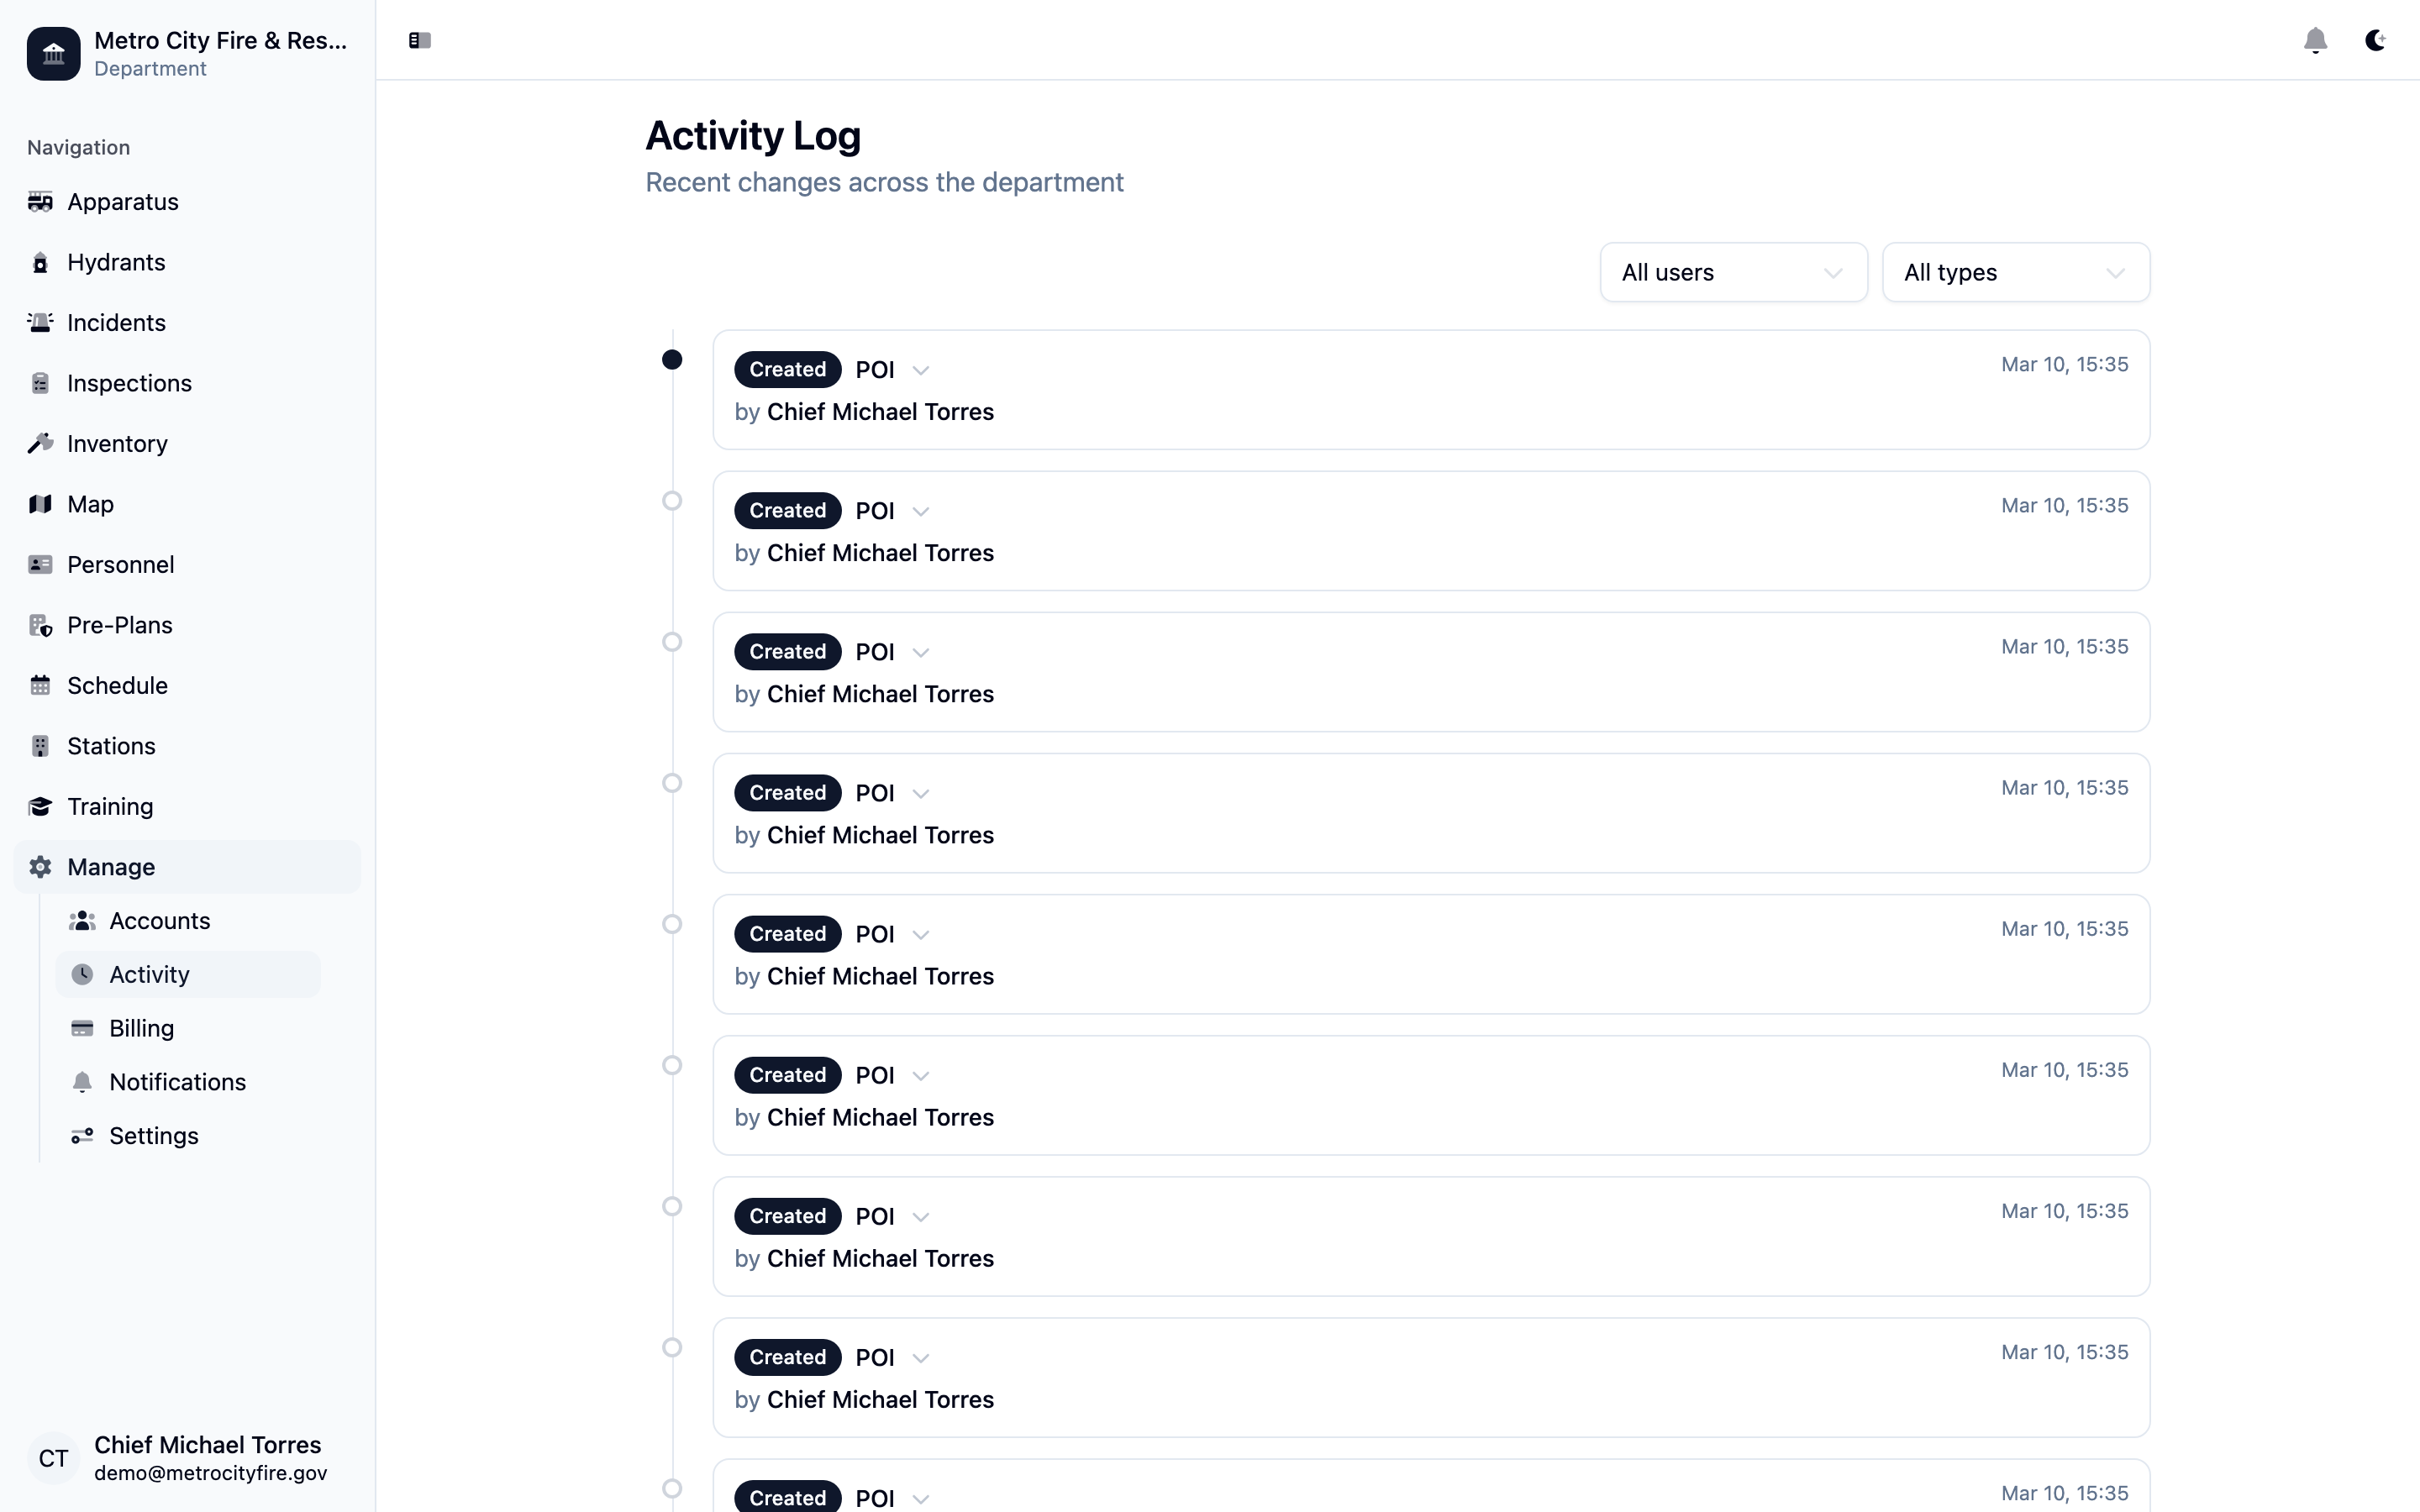Open the notifications bell in header
This screenshot has height=1512, width=2420.
pos(2315,40)
